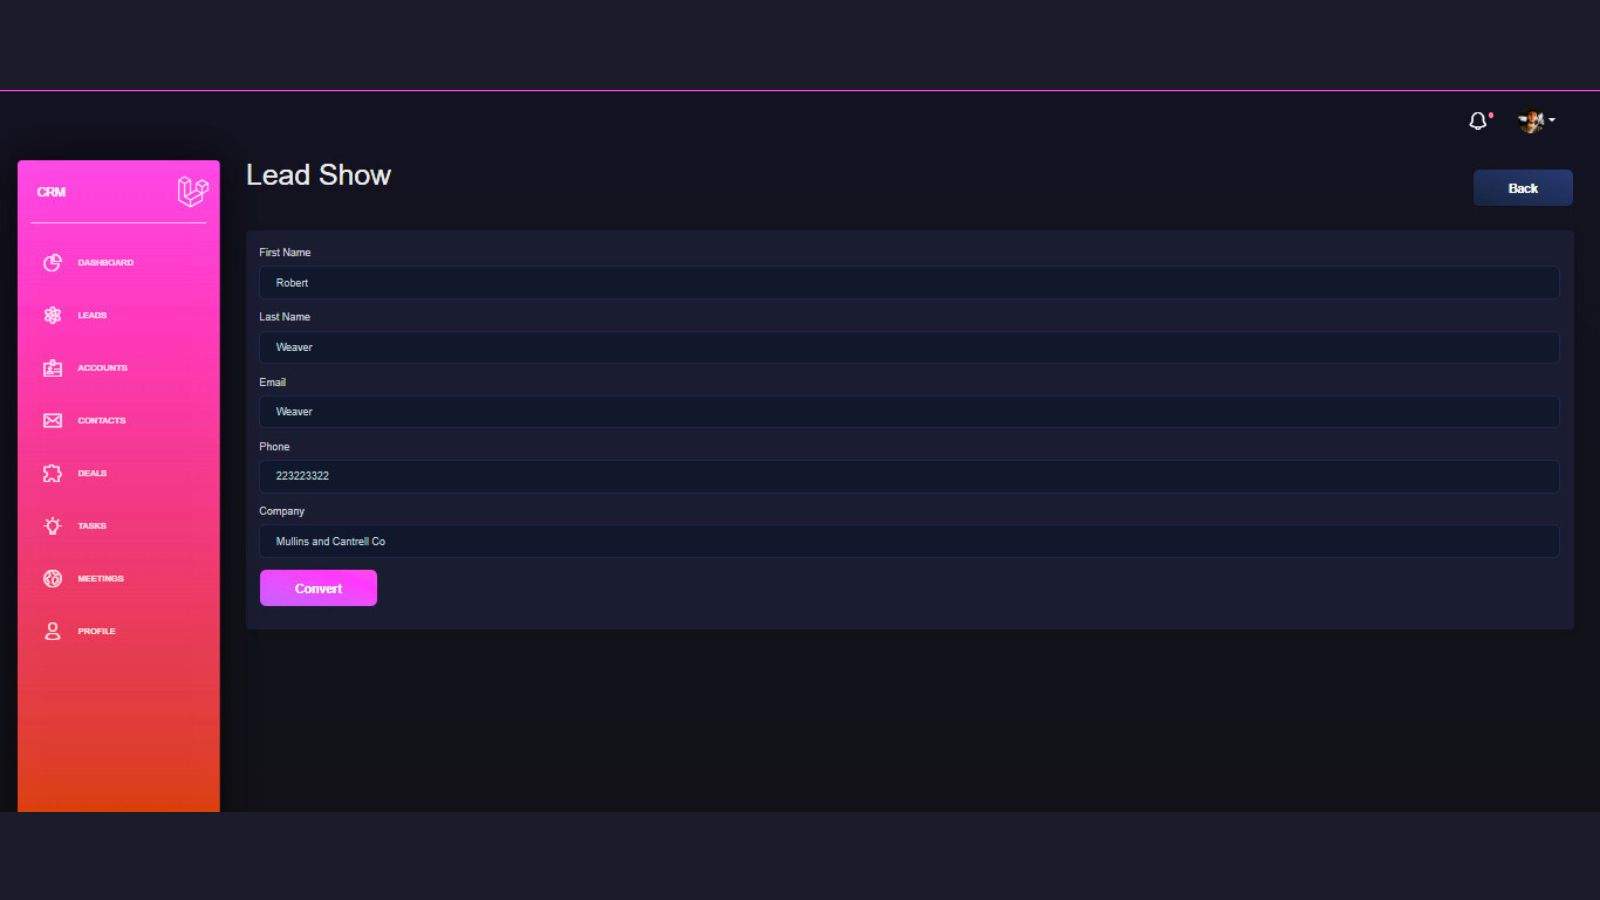
Task: Open the Leads menu label
Action: tap(92, 315)
